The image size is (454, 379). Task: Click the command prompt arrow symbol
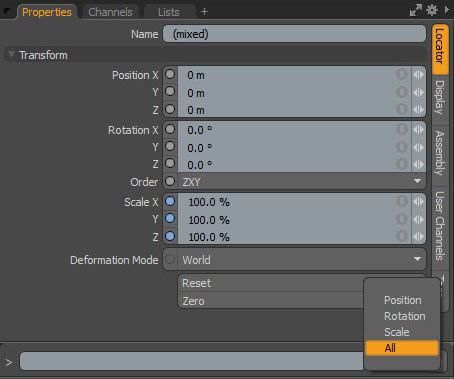coord(9,362)
